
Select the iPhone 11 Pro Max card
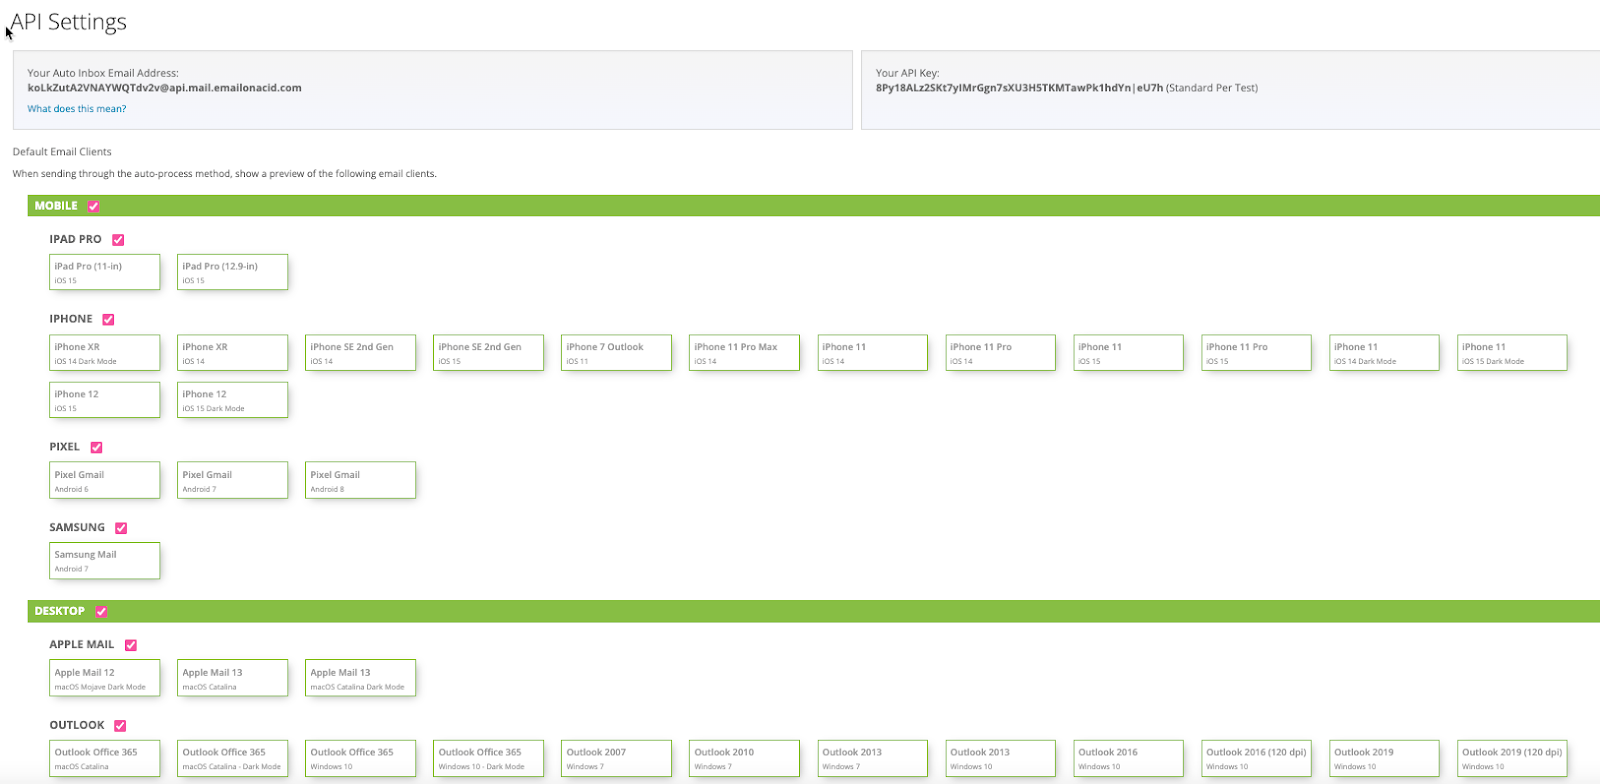745,353
